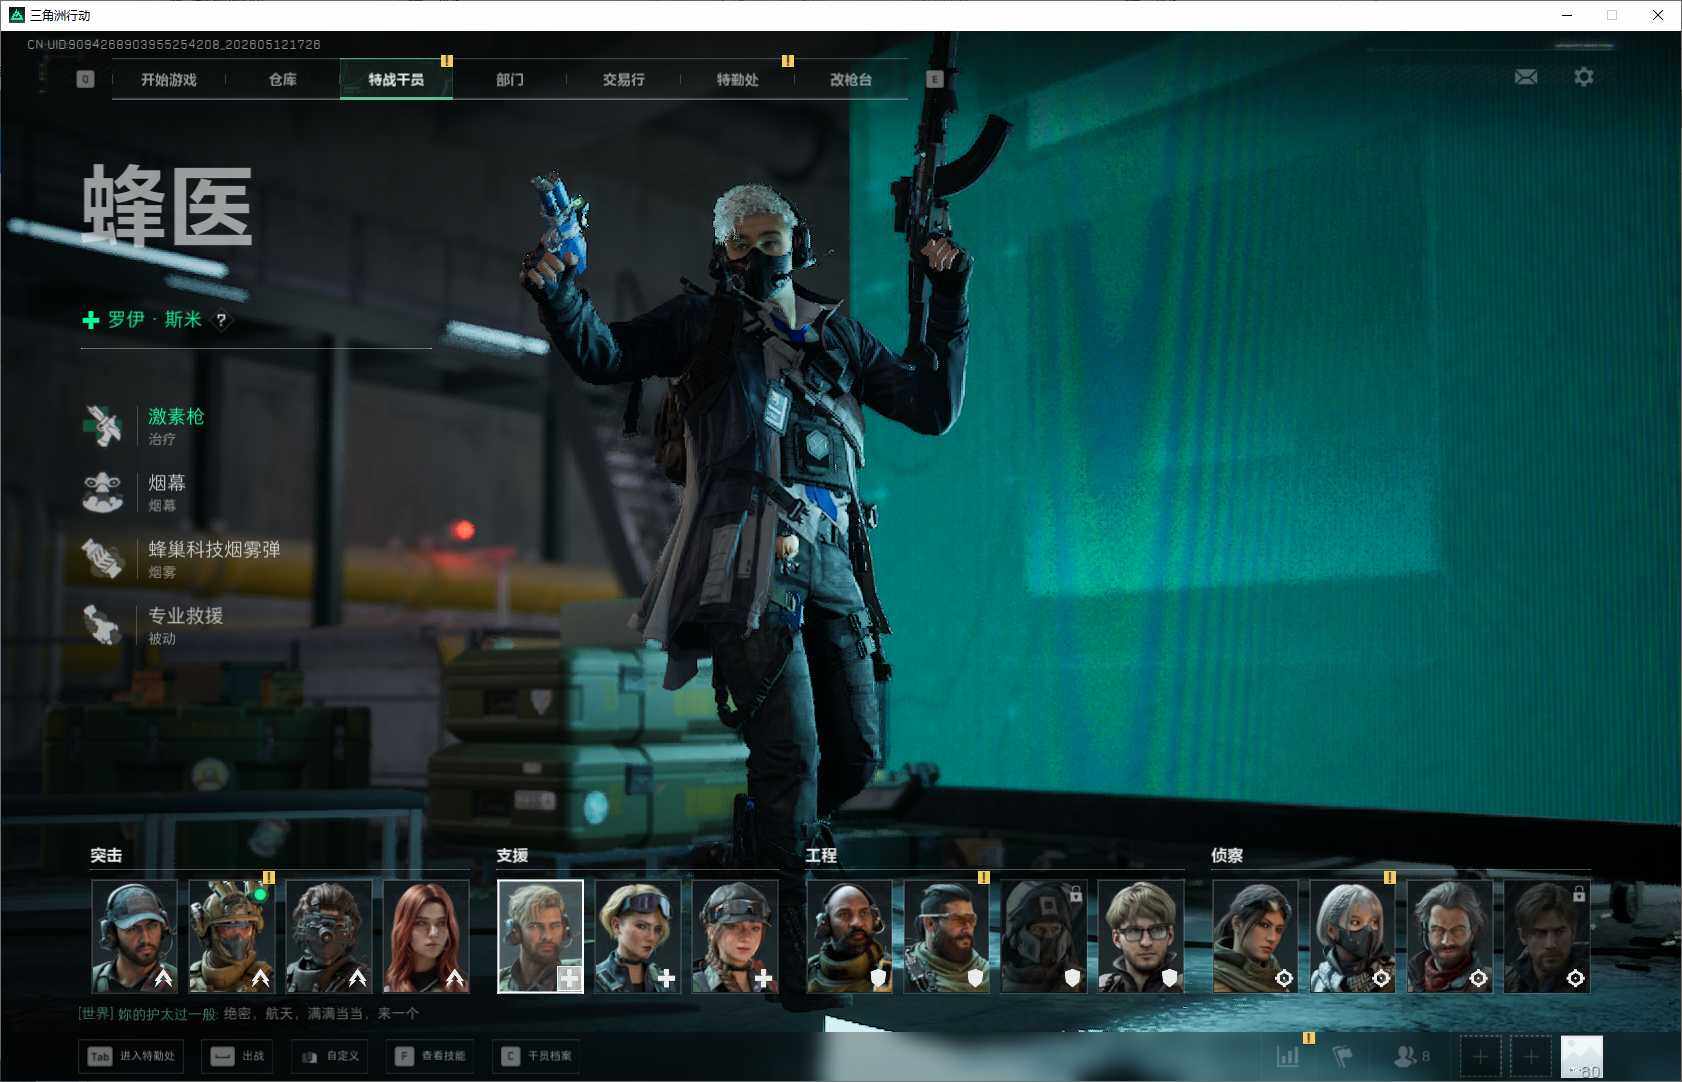The height and width of the screenshot is (1082, 1682).
Task: Select the 激素枪 skill icon
Action: click(x=103, y=426)
